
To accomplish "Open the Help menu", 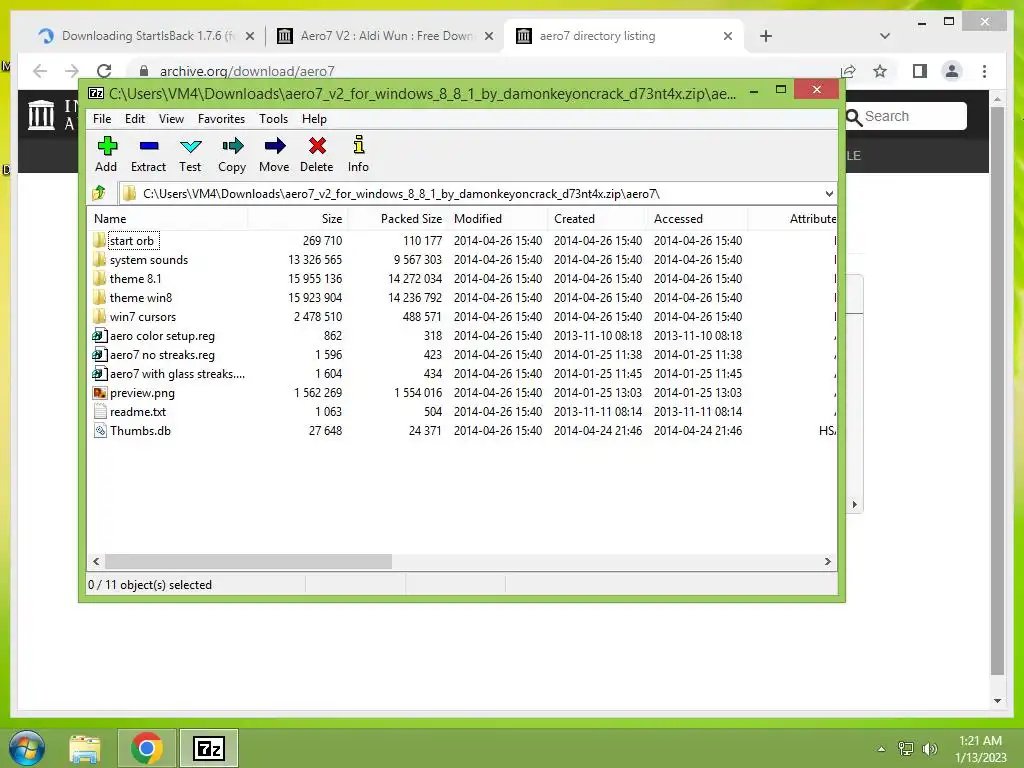I will (x=314, y=119).
